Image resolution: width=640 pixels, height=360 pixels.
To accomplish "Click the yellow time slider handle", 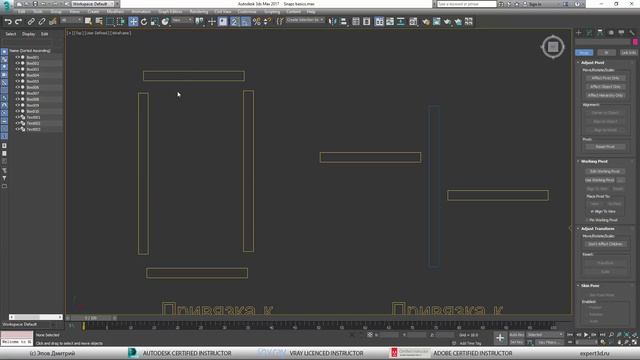I will pyautogui.click(x=84, y=326).
